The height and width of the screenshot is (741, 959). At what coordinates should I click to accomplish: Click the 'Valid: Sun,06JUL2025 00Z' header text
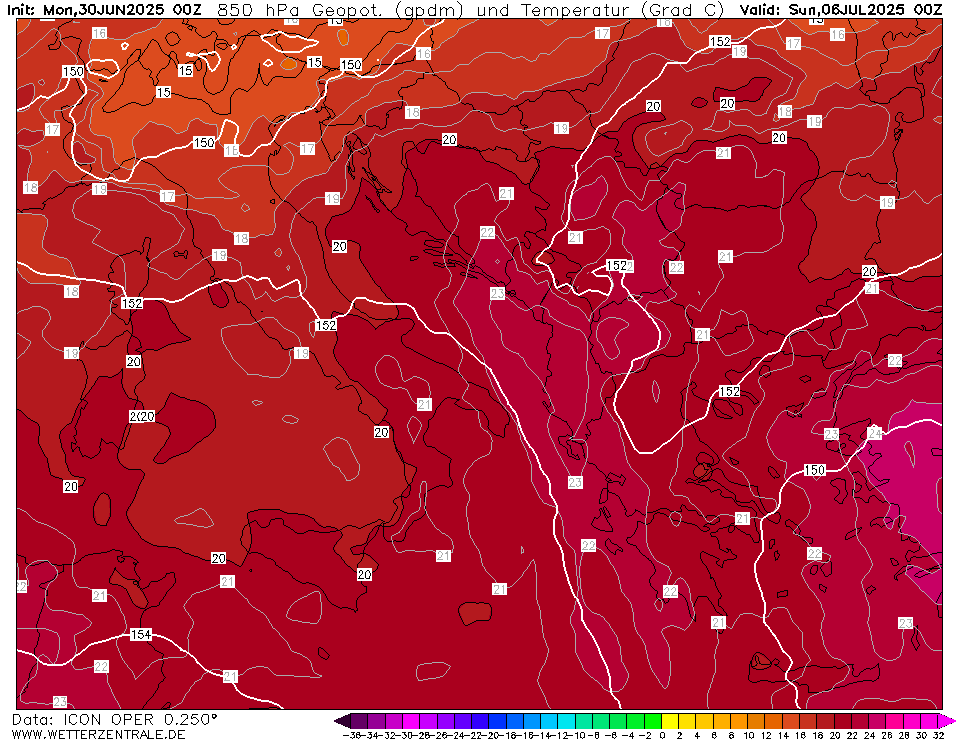840,10
